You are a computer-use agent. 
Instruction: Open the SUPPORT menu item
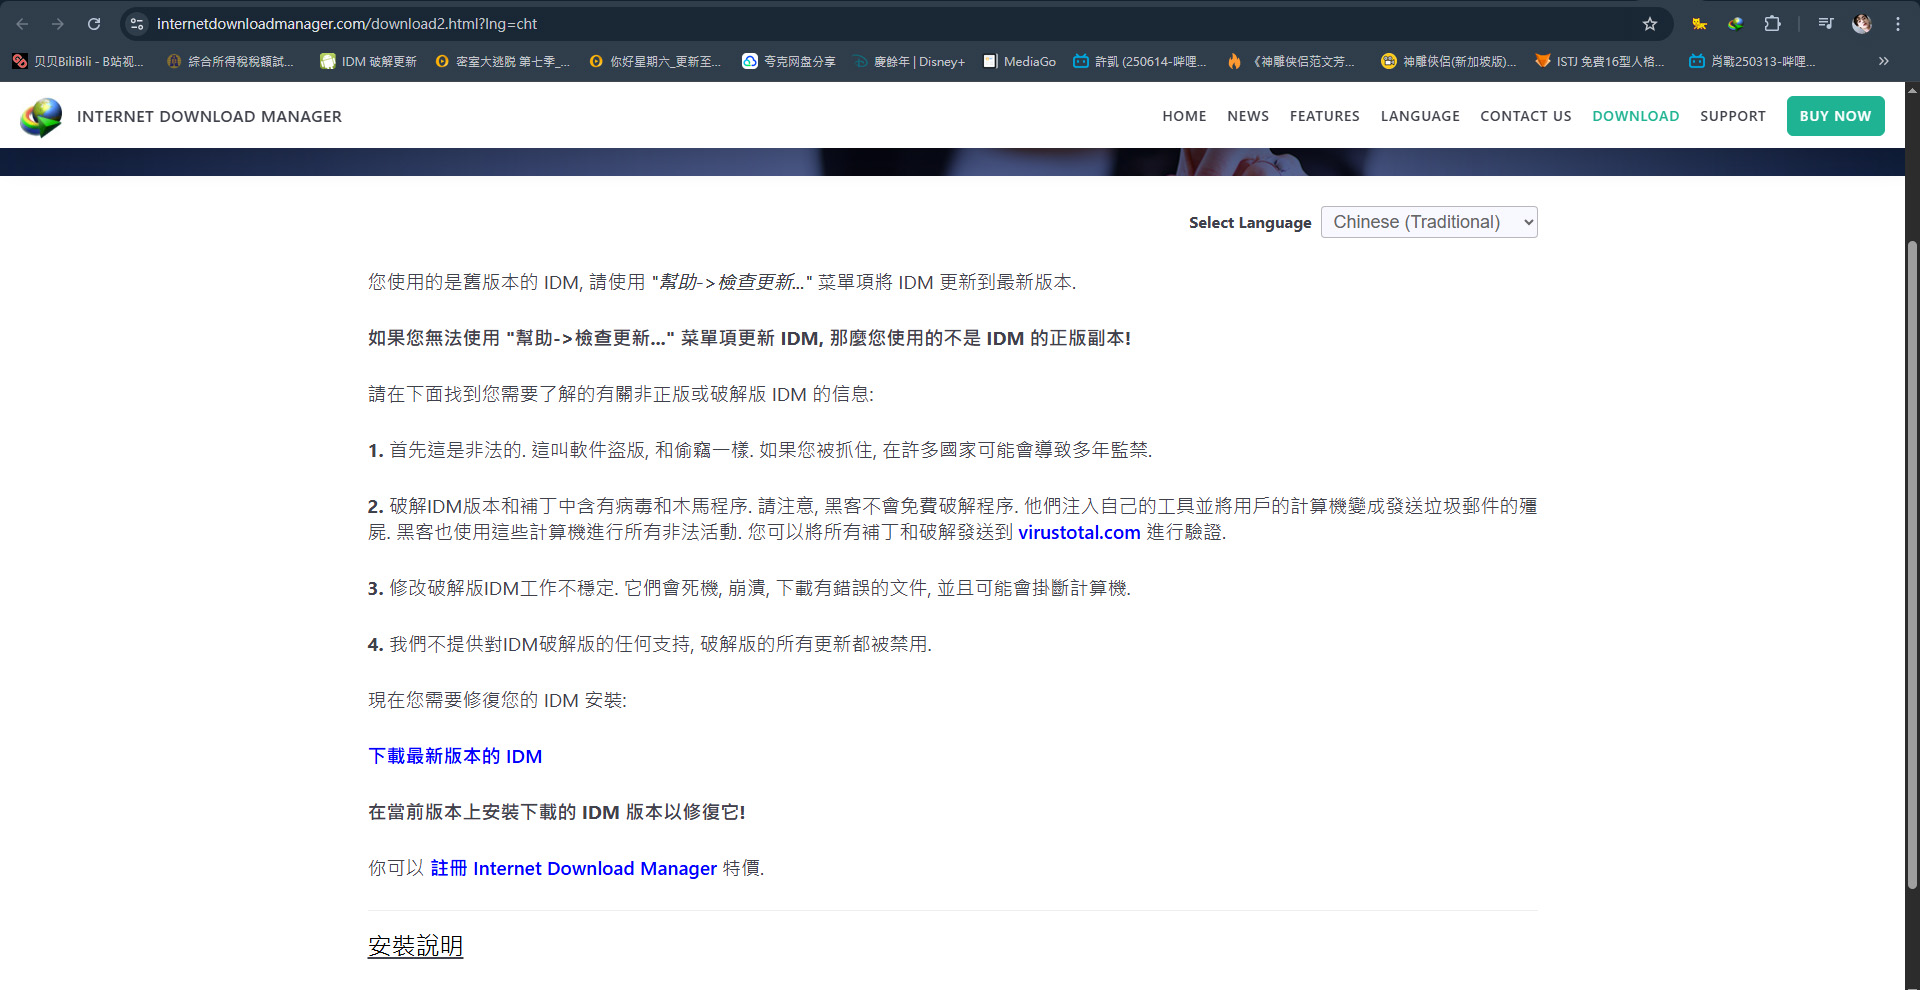coord(1732,116)
